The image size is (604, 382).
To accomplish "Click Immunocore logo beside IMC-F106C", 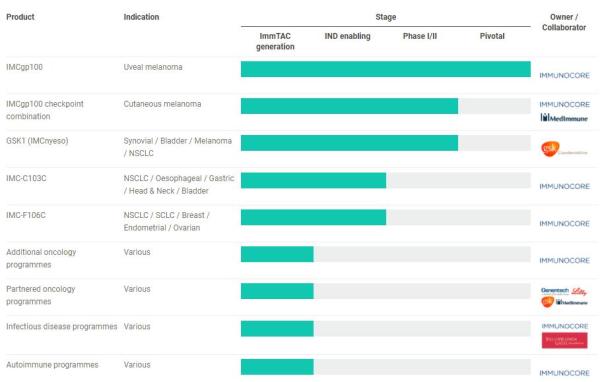I will [564, 224].
